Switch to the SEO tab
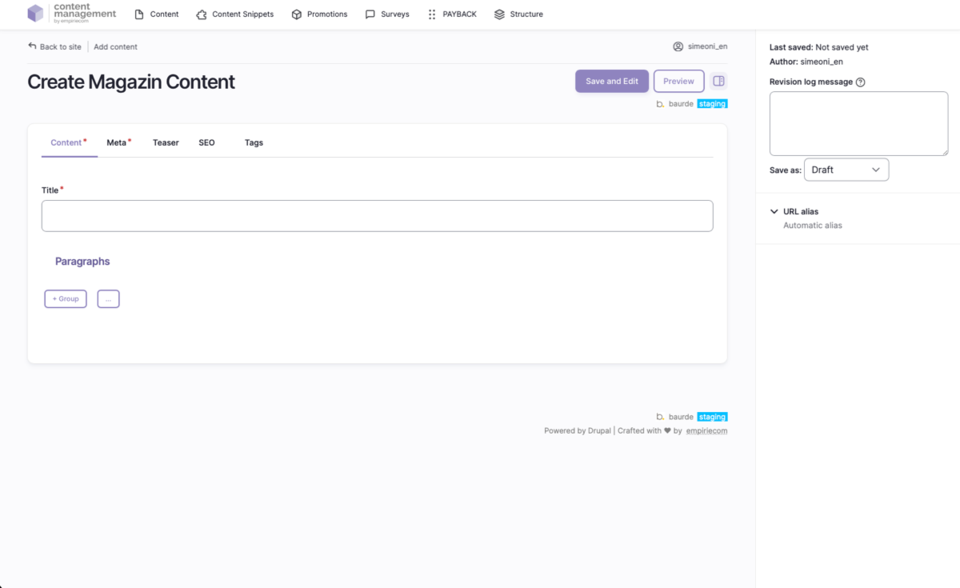 point(206,142)
